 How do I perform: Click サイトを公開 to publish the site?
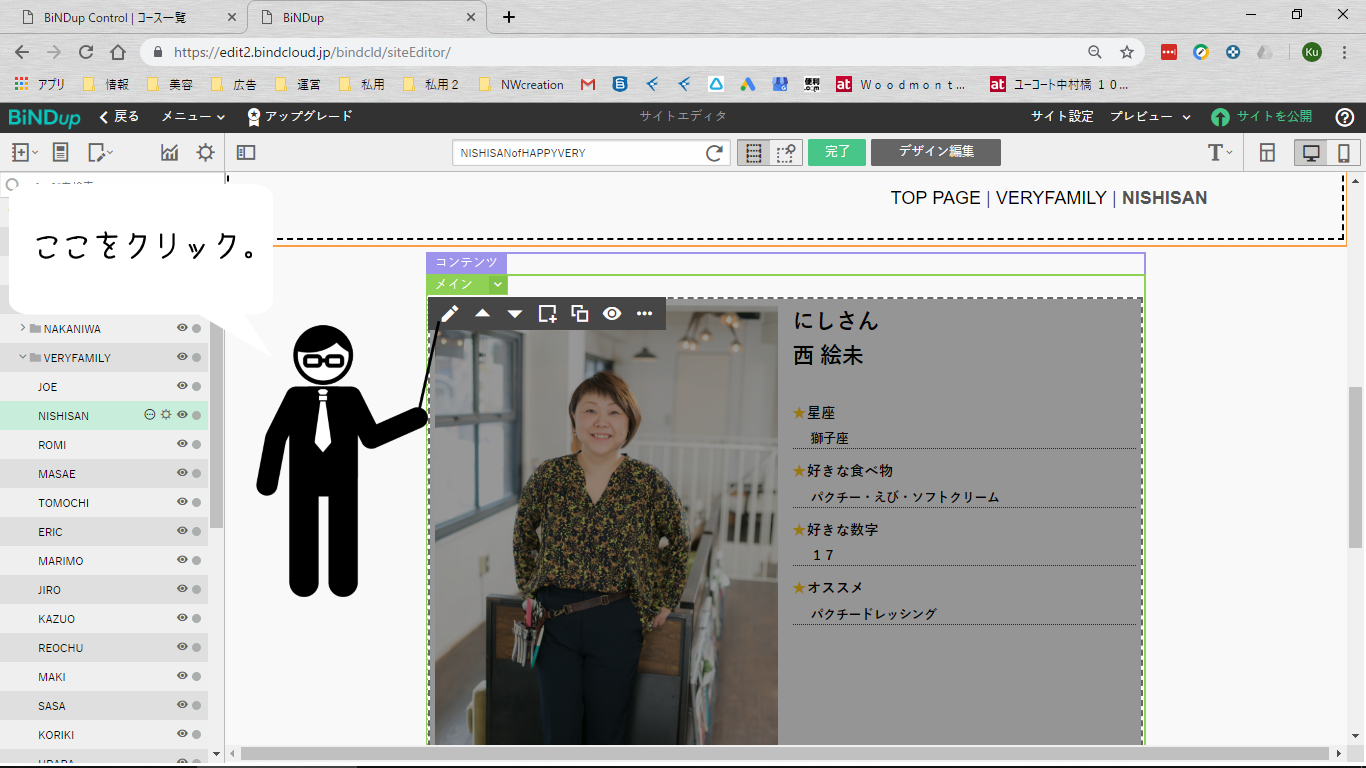coord(1261,117)
